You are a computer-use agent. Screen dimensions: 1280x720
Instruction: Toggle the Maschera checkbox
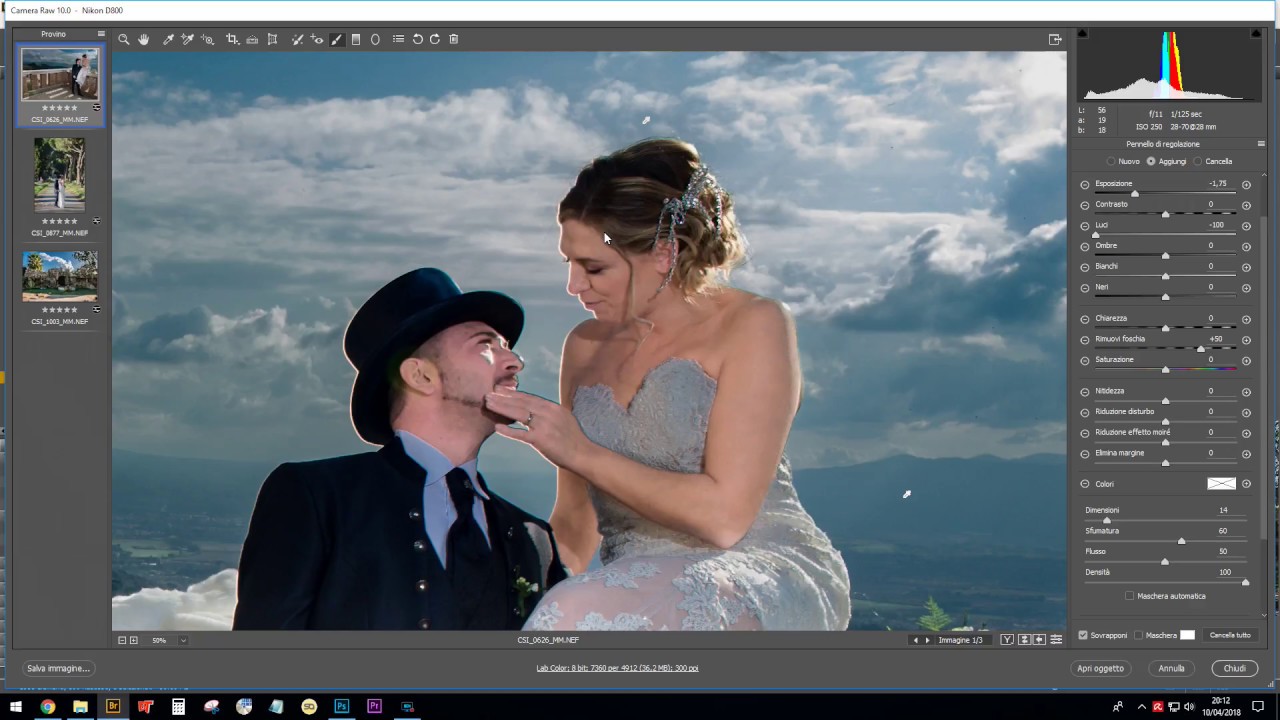1138,635
